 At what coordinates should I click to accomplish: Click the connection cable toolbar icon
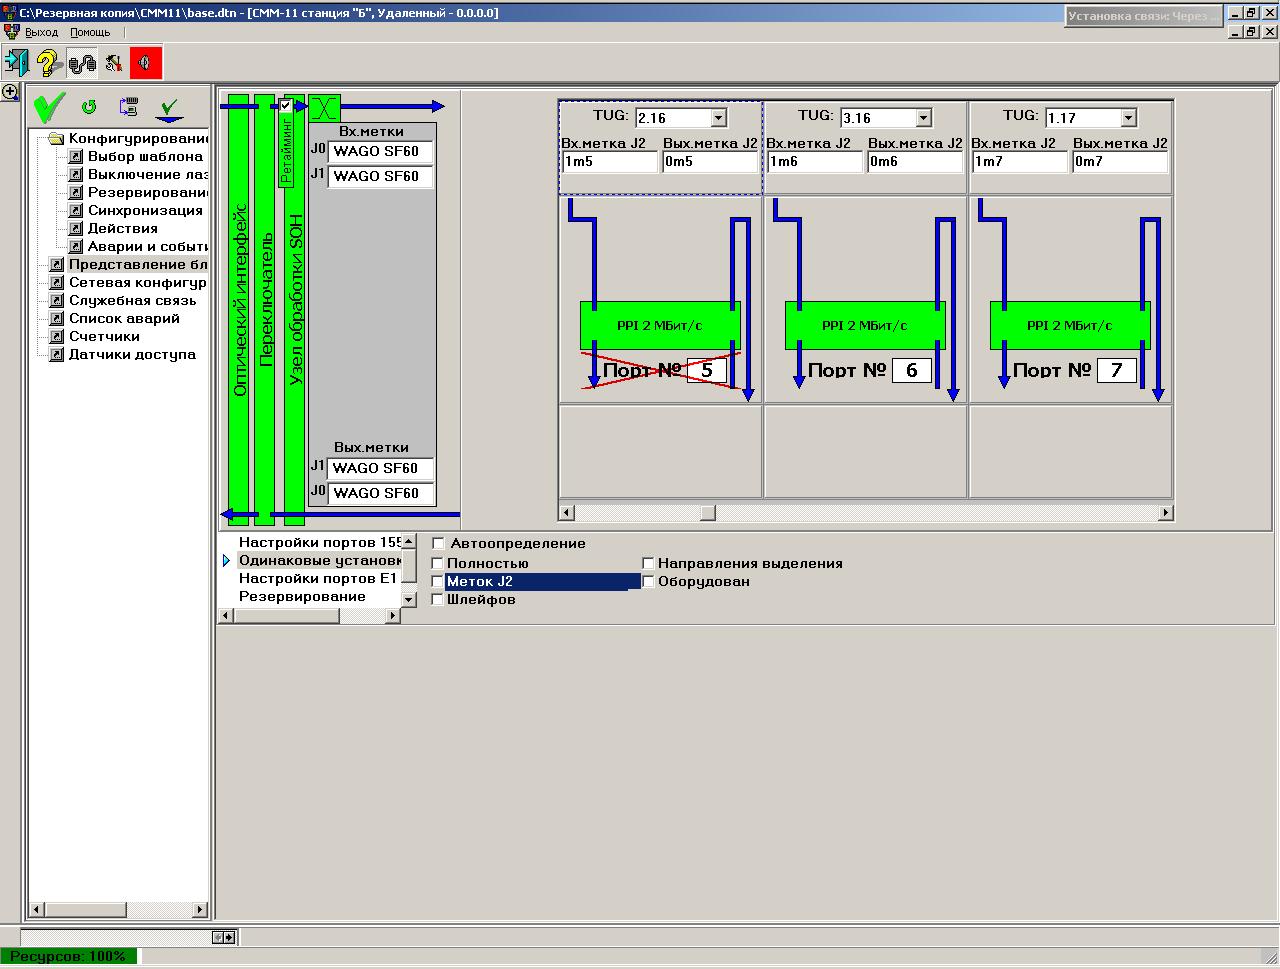[x=82, y=63]
